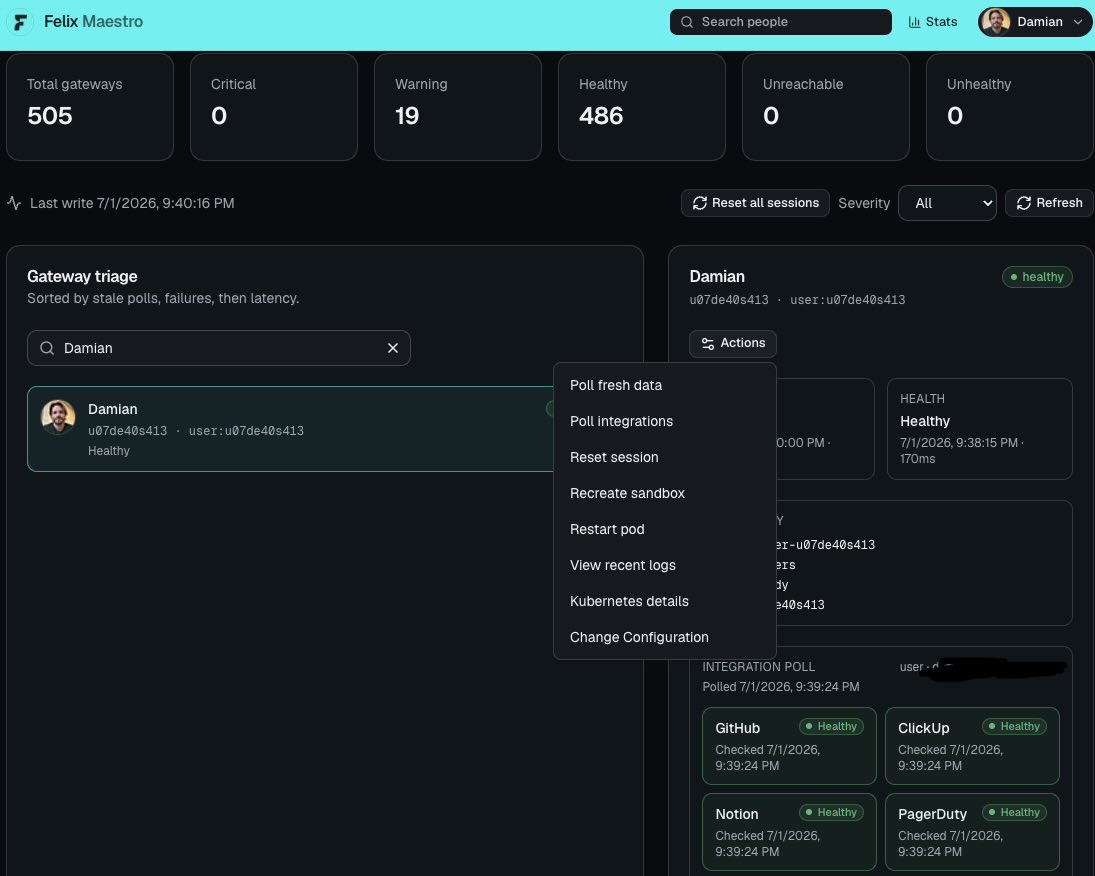This screenshot has height=876, width=1095.
Task: Choose View recent logs
Action: 664,565
